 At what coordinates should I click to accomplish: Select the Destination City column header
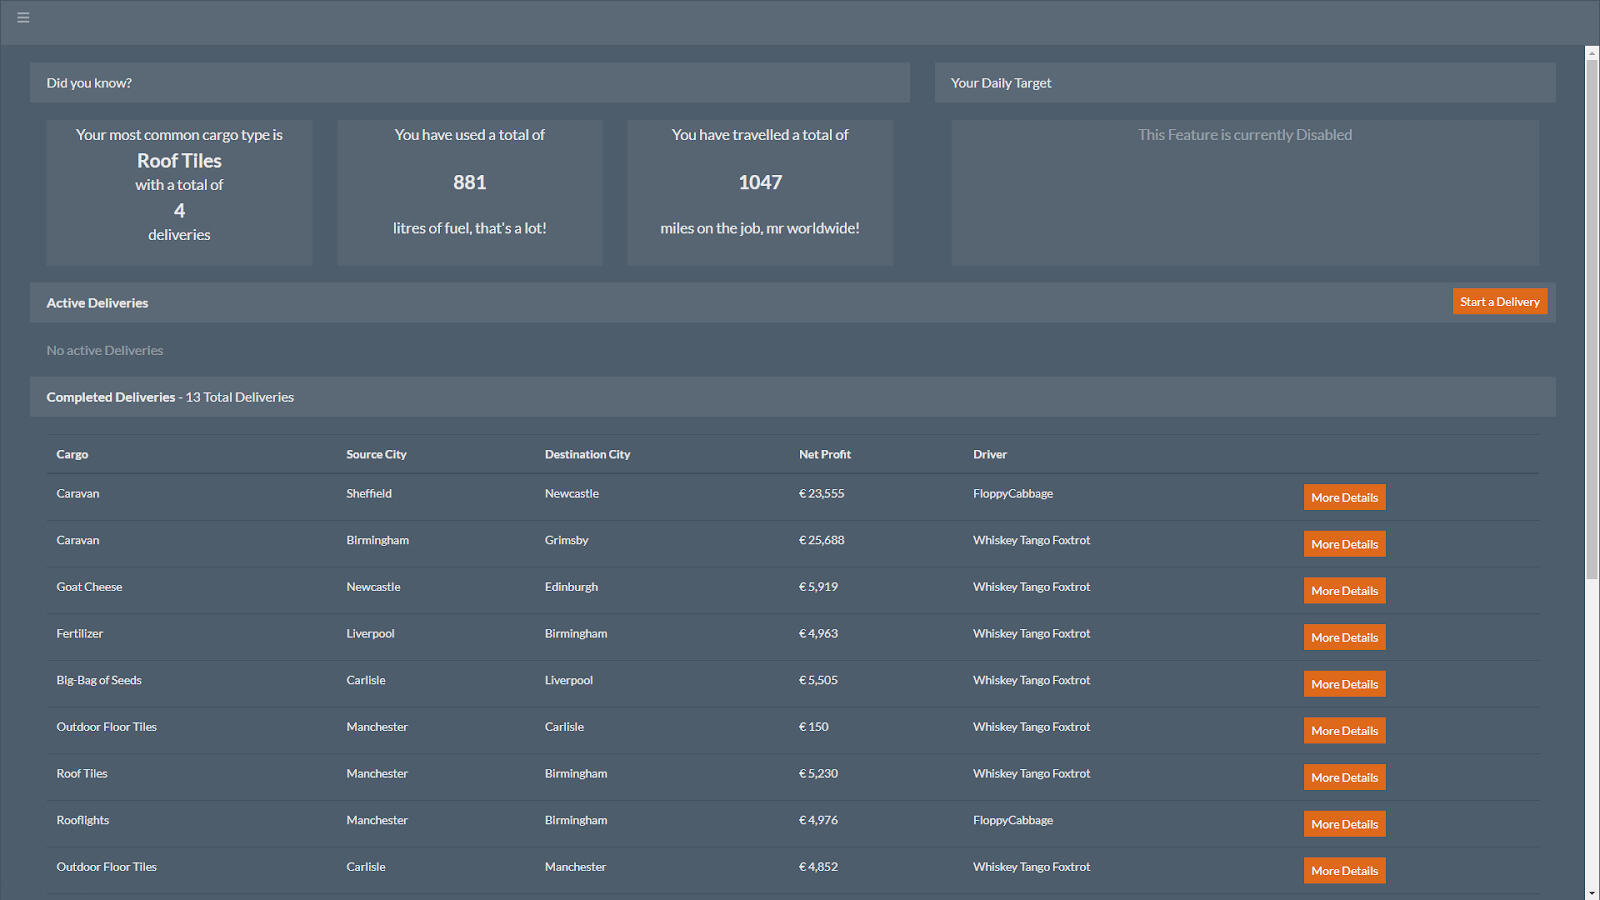(x=587, y=455)
